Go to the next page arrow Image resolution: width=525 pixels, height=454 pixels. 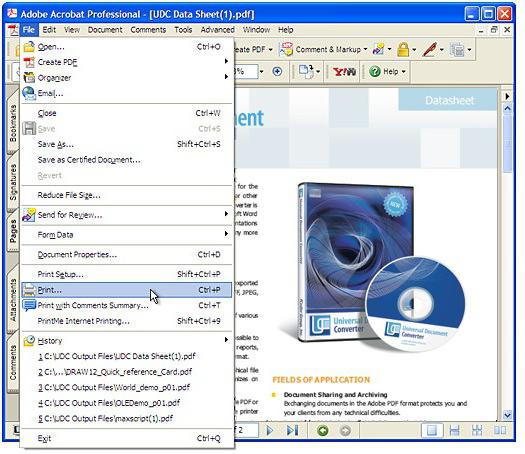(270, 430)
